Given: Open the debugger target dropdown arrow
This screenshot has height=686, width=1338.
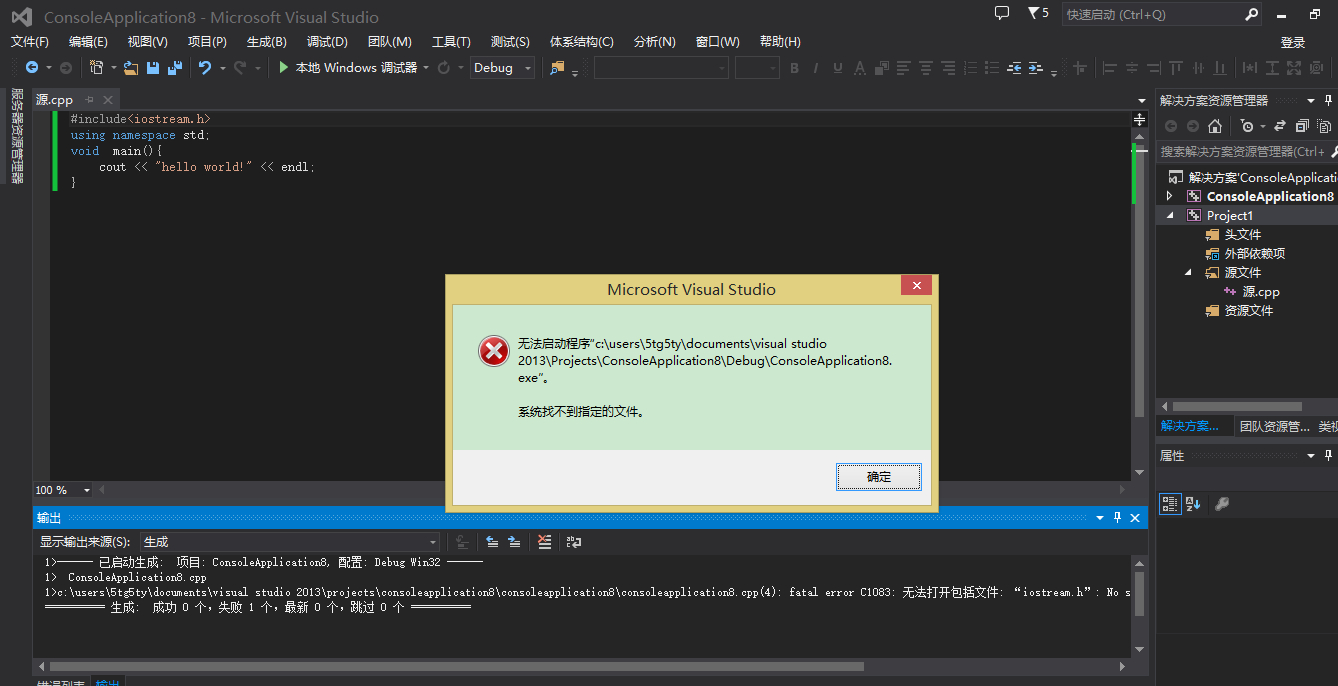Looking at the screenshot, I should 426,68.
